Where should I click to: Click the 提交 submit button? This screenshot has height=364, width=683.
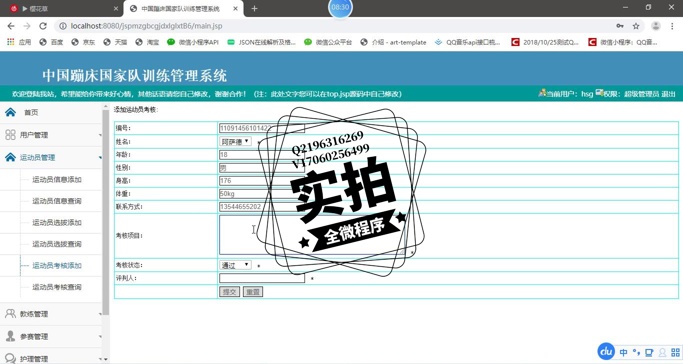click(229, 292)
